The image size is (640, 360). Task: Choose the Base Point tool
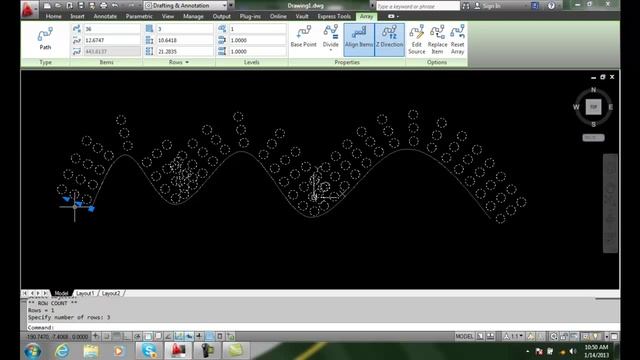click(304, 37)
